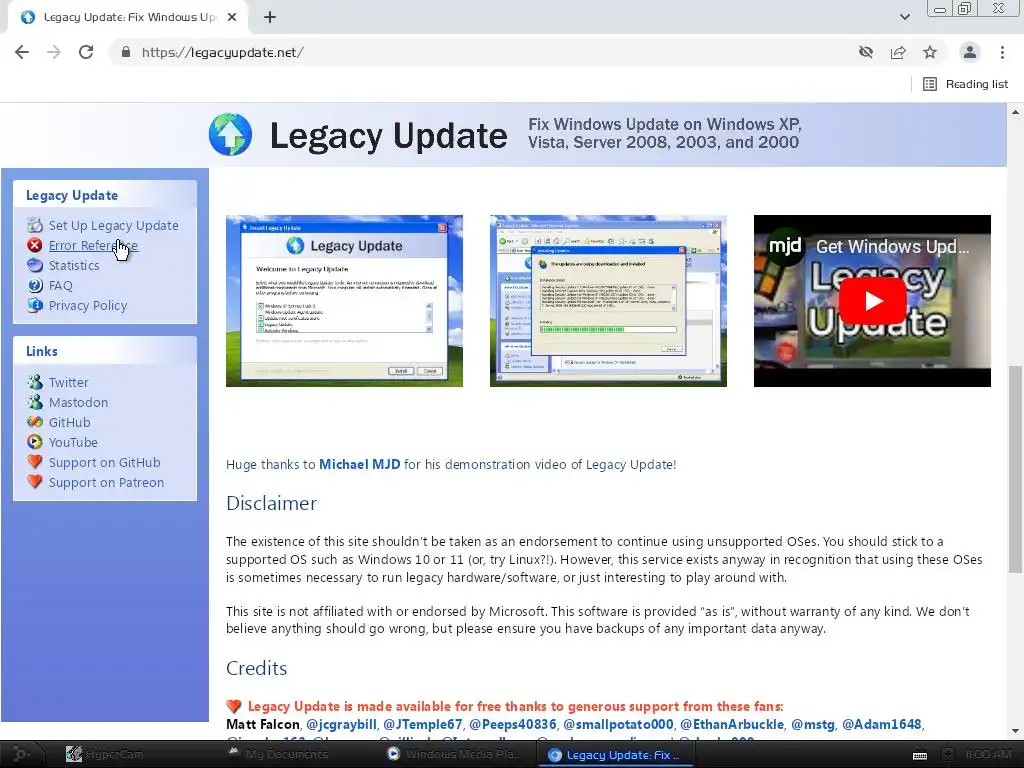Click the GitHub butterfly icon

[x=35, y=422]
